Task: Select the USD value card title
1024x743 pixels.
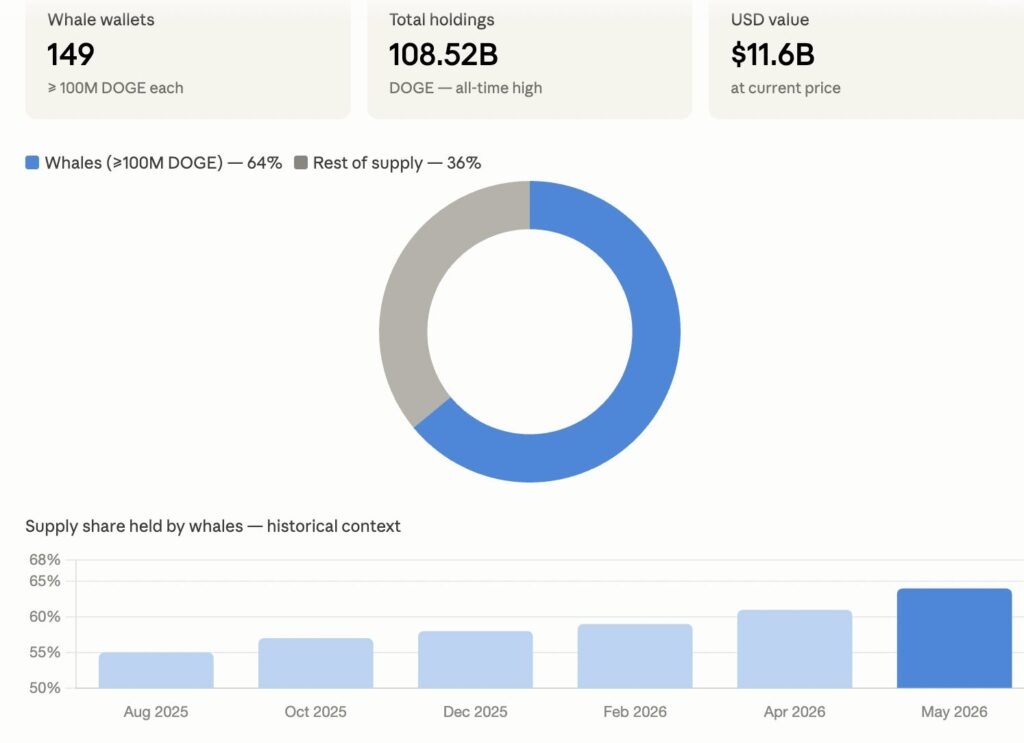Action: tap(770, 20)
